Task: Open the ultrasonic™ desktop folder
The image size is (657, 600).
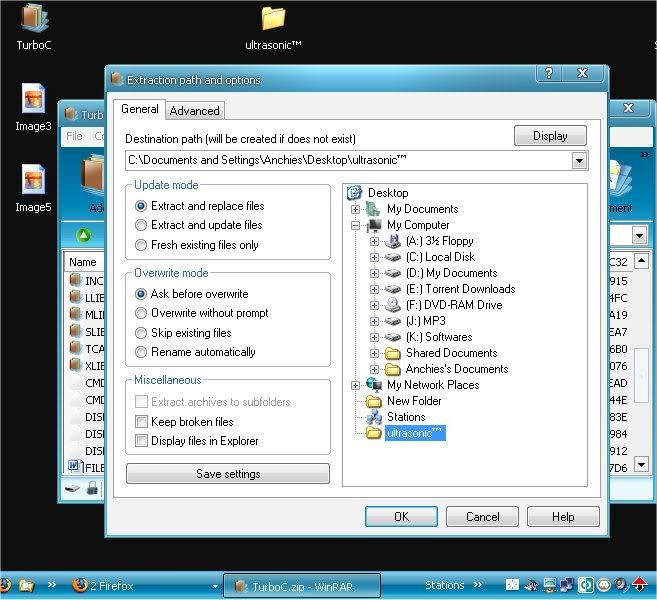Action: pyautogui.click(x=273, y=19)
